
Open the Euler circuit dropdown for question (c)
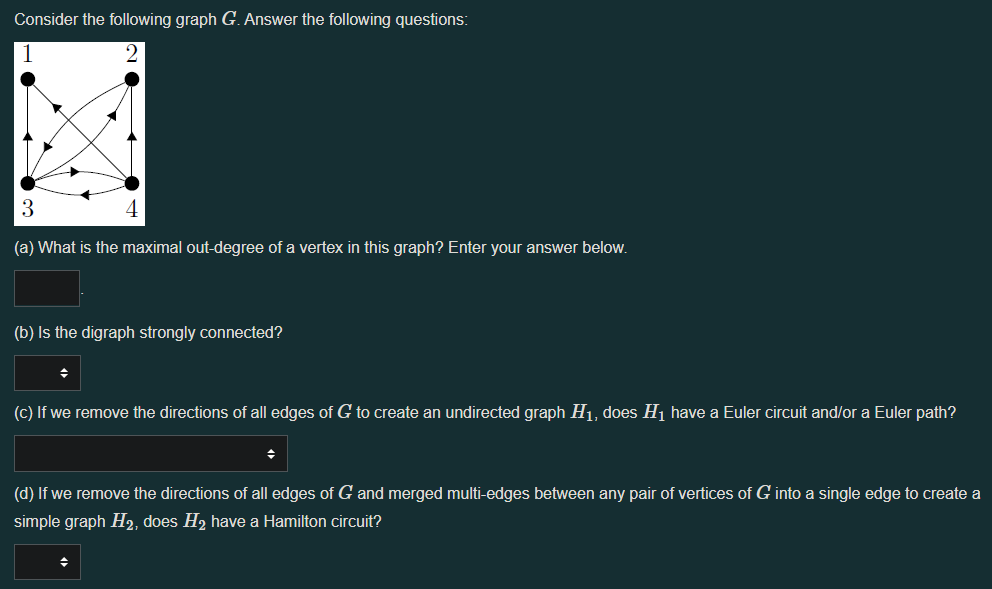150,453
